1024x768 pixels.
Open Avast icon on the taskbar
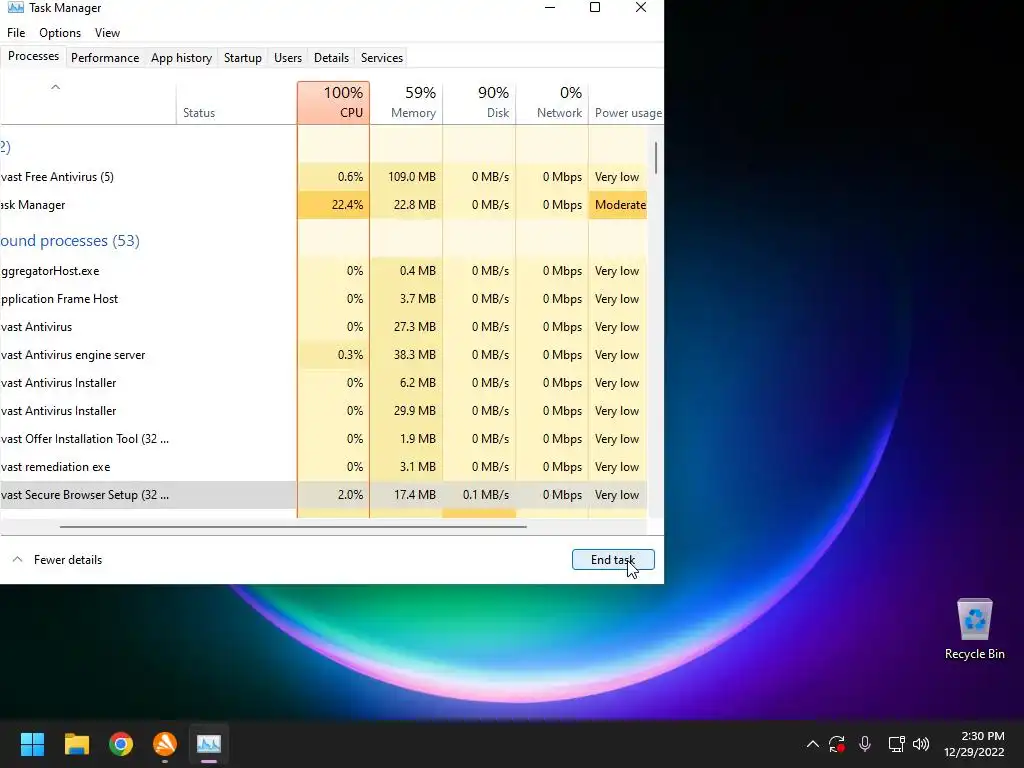point(165,744)
